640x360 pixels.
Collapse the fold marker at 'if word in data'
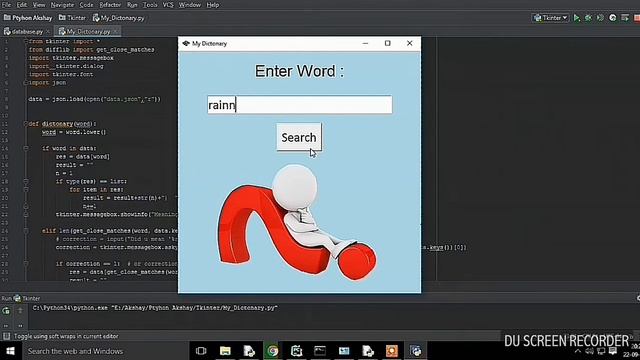[x=26, y=148]
